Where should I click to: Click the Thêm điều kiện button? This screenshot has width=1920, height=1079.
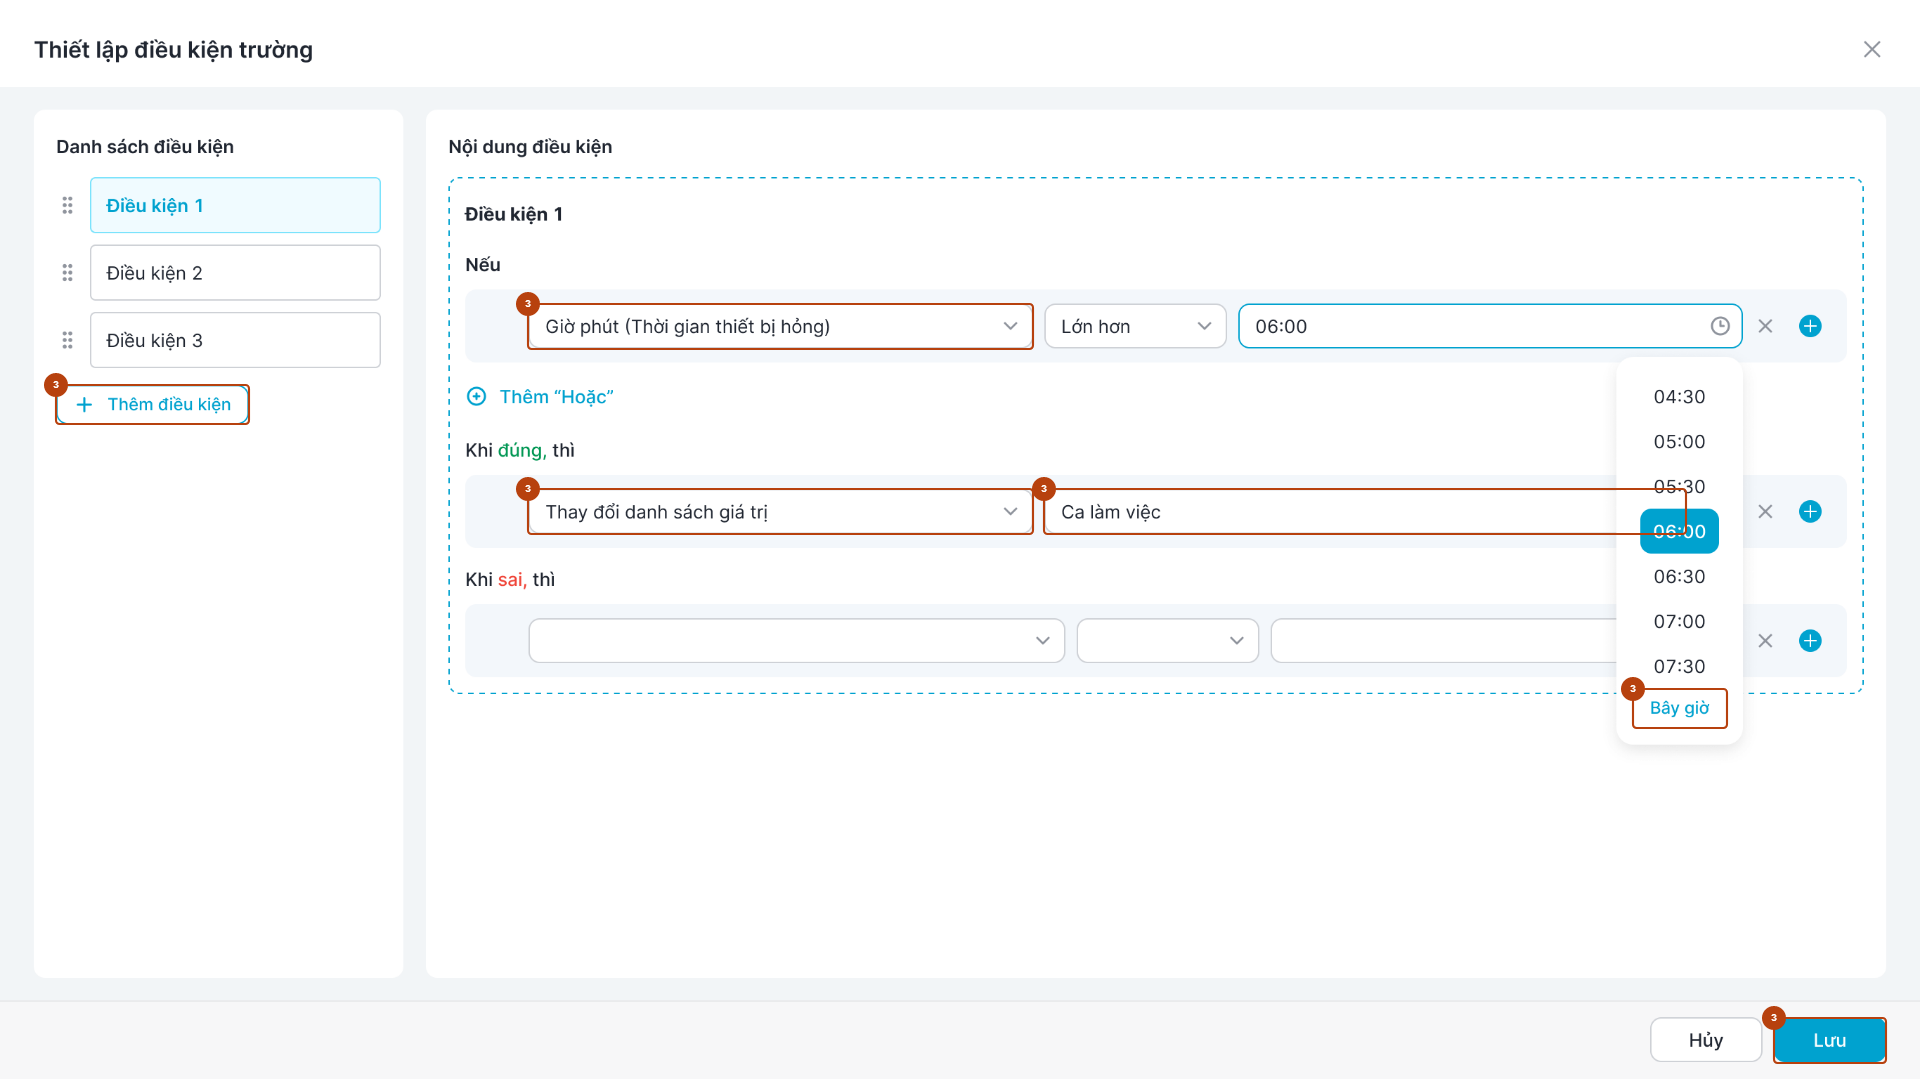pyautogui.click(x=153, y=404)
